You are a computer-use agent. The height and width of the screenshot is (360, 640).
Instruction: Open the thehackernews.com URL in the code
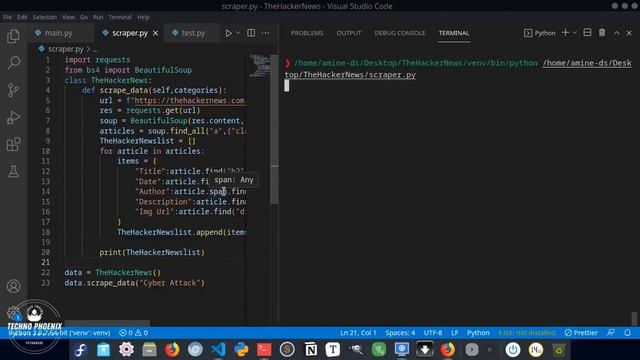tap(189, 100)
